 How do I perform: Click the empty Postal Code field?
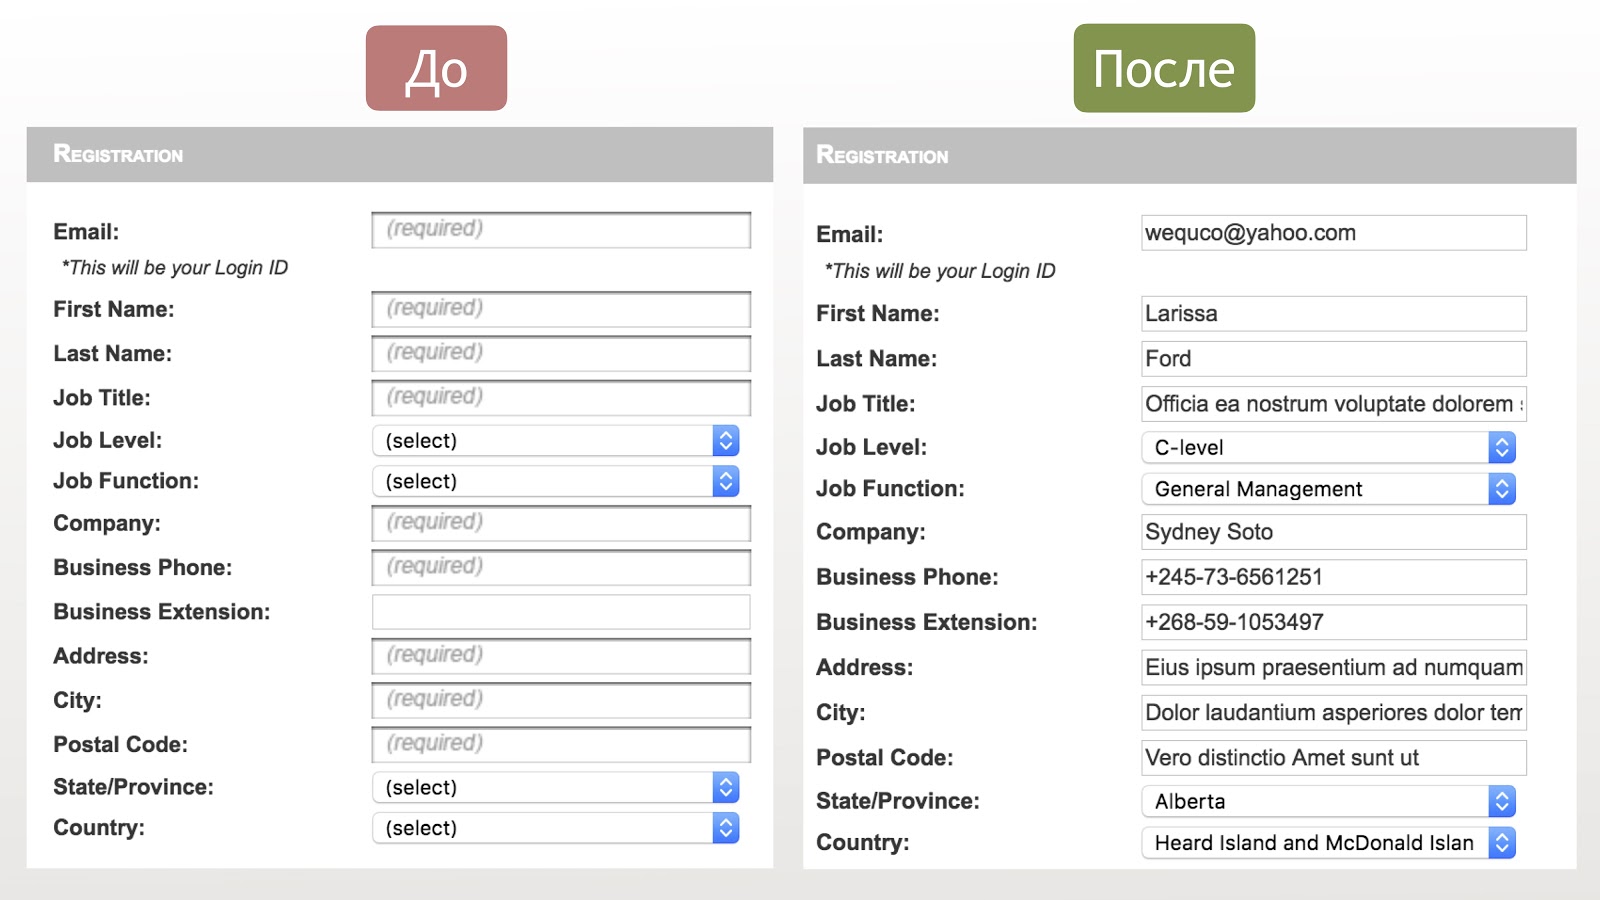[561, 744]
